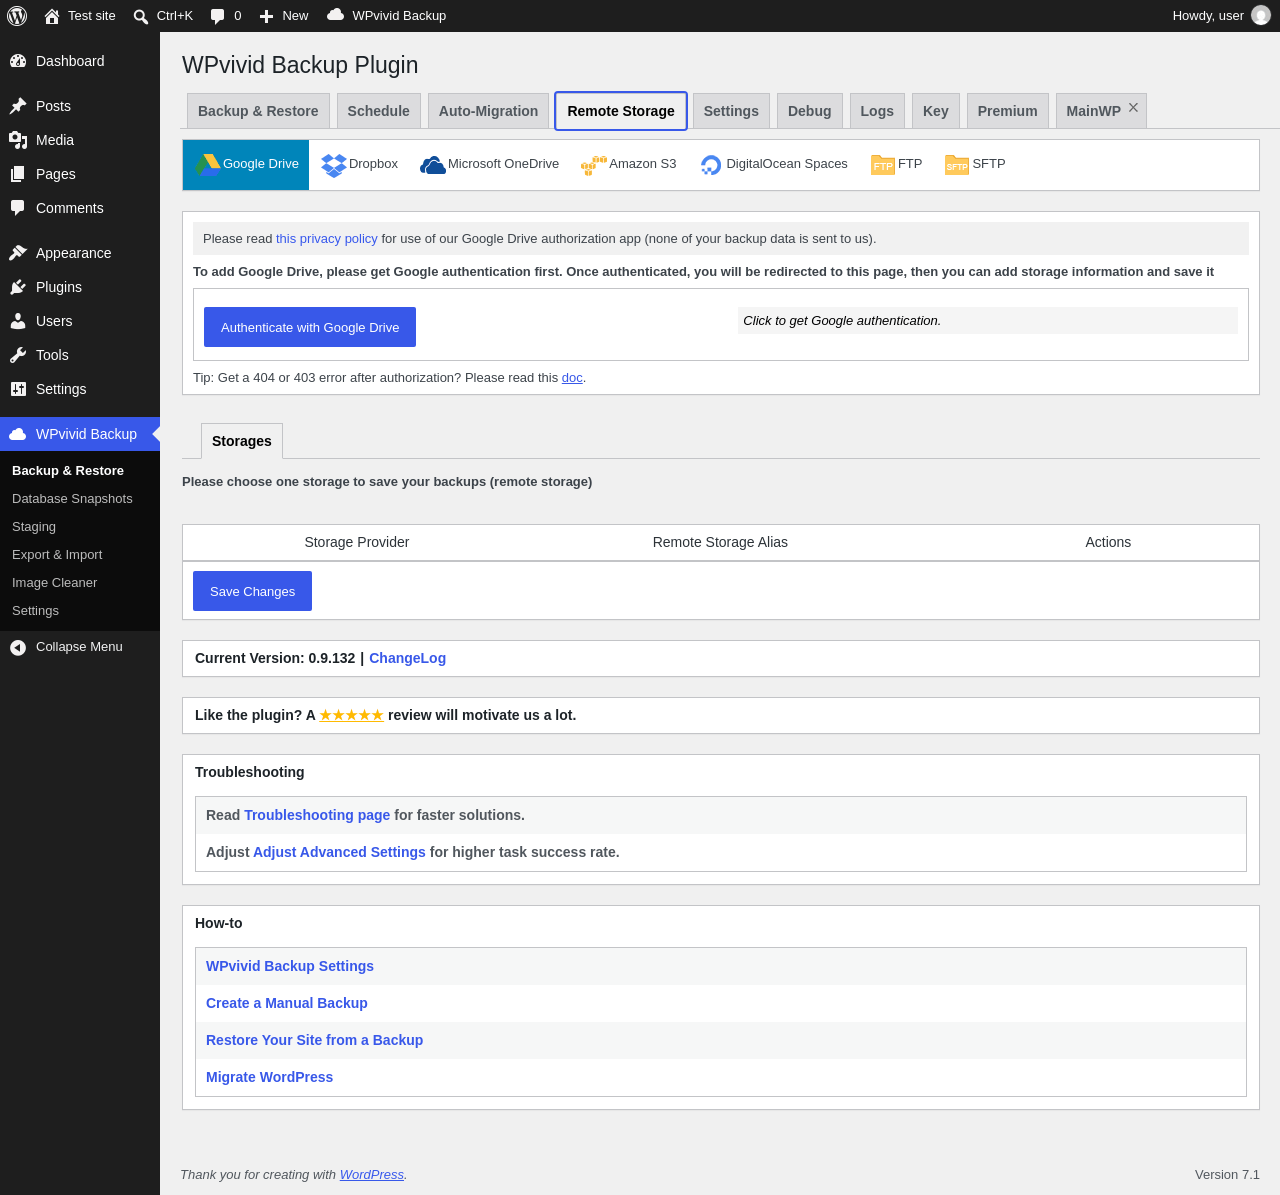Select the SFTP folder icon
The height and width of the screenshot is (1195, 1280).
click(x=957, y=164)
